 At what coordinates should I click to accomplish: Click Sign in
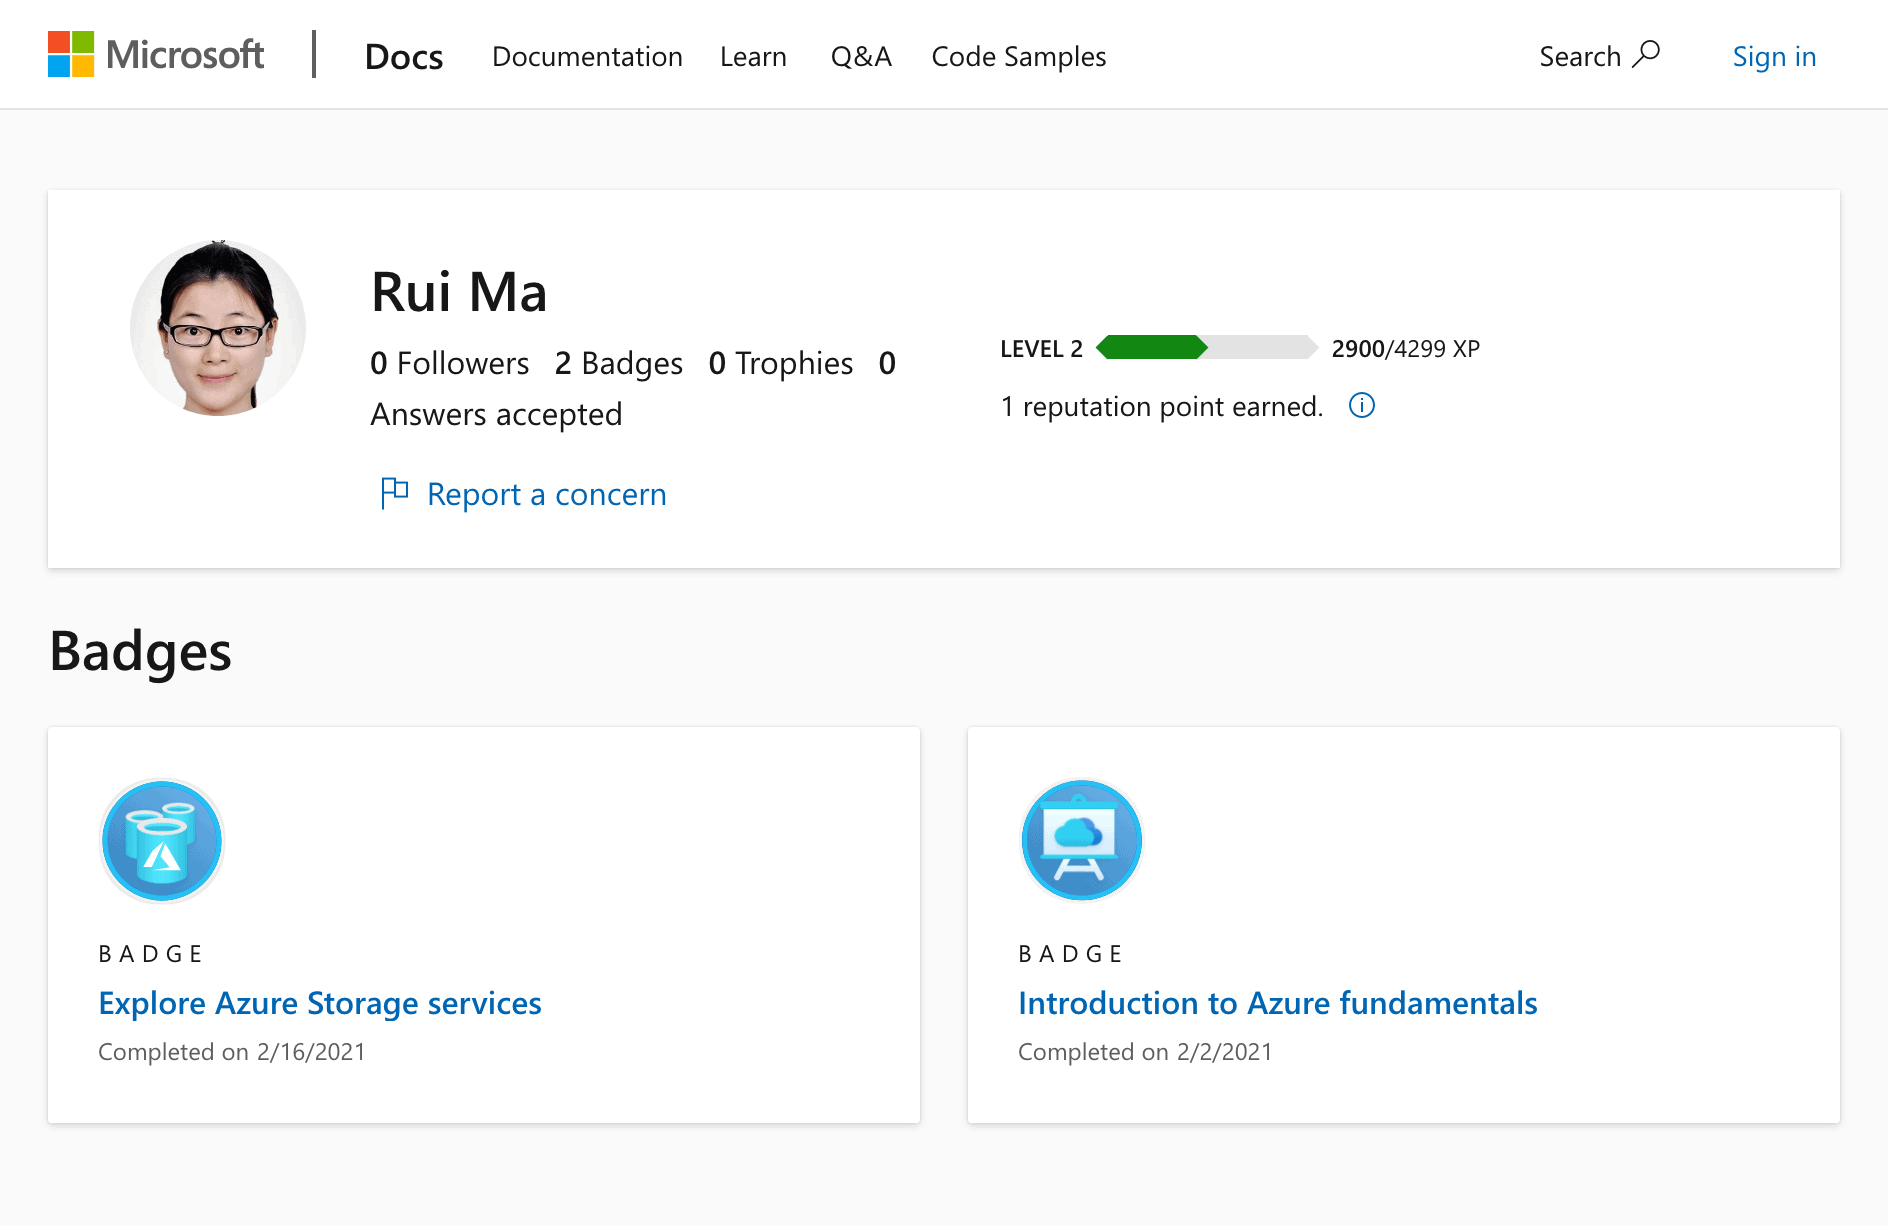pos(1774,57)
